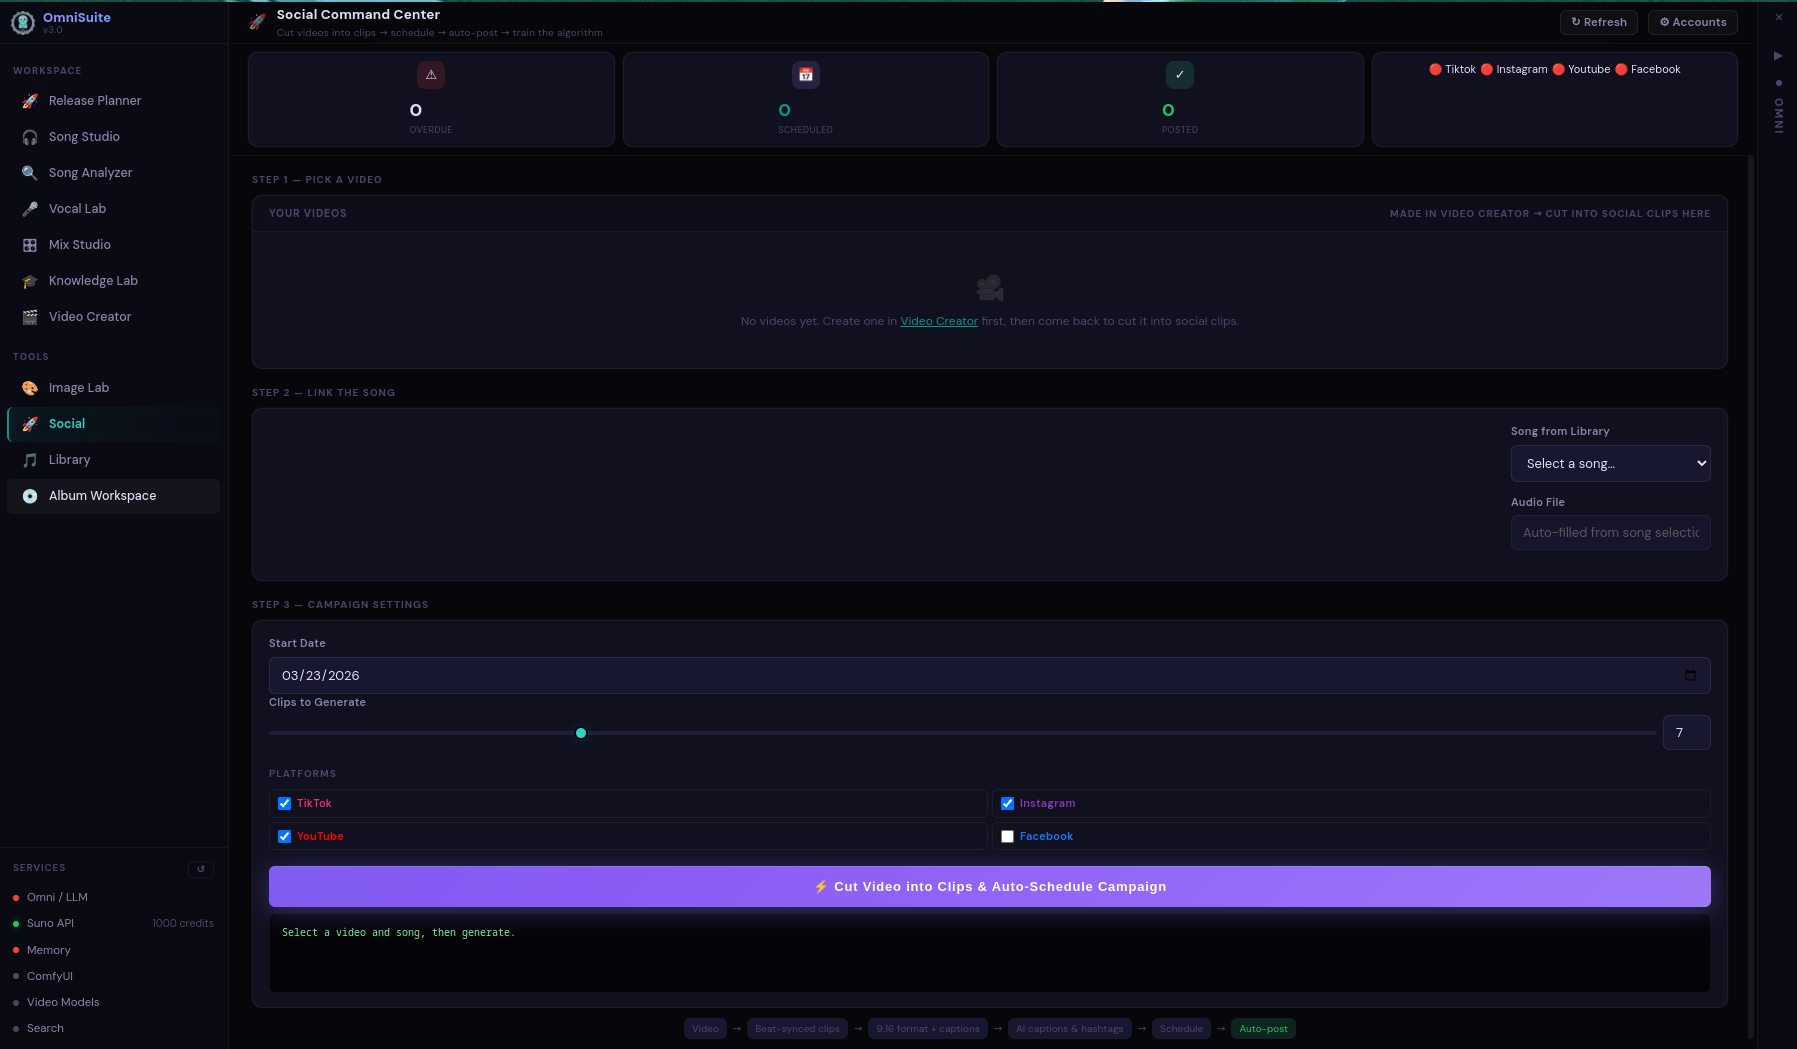Enable the Facebook platform checkbox
1797x1049 pixels.
tap(1008, 836)
